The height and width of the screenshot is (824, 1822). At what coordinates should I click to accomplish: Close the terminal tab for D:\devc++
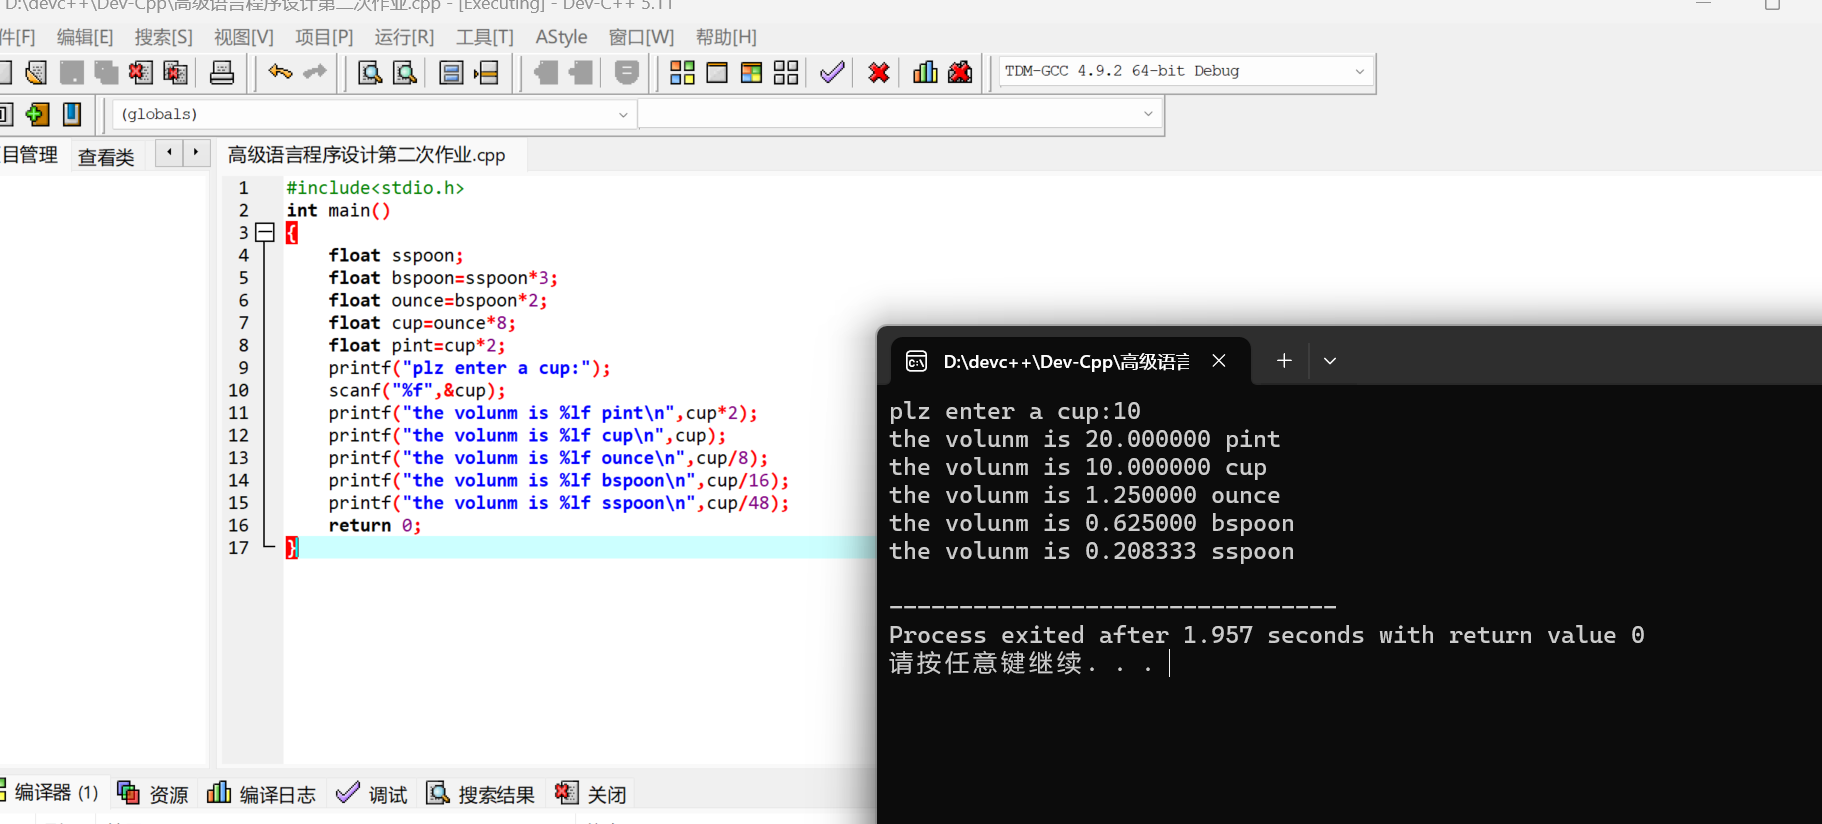click(x=1219, y=361)
